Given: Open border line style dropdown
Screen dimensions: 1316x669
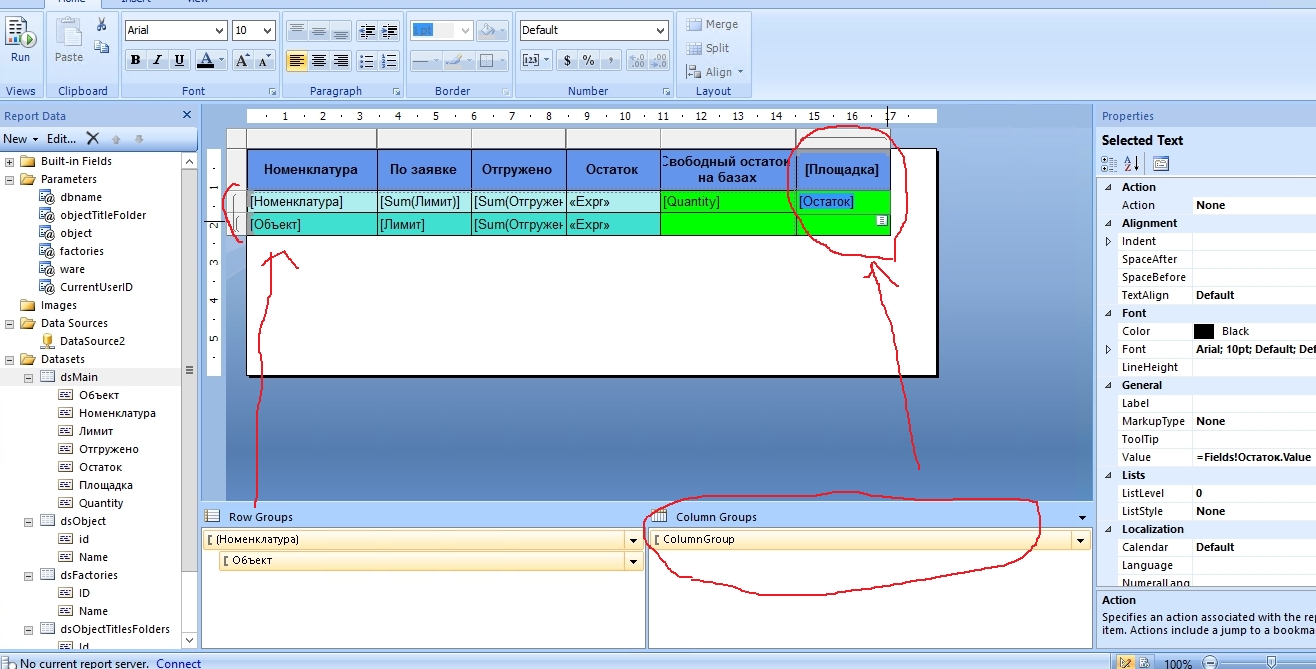Looking at the screenshot, I should [425, 61].
